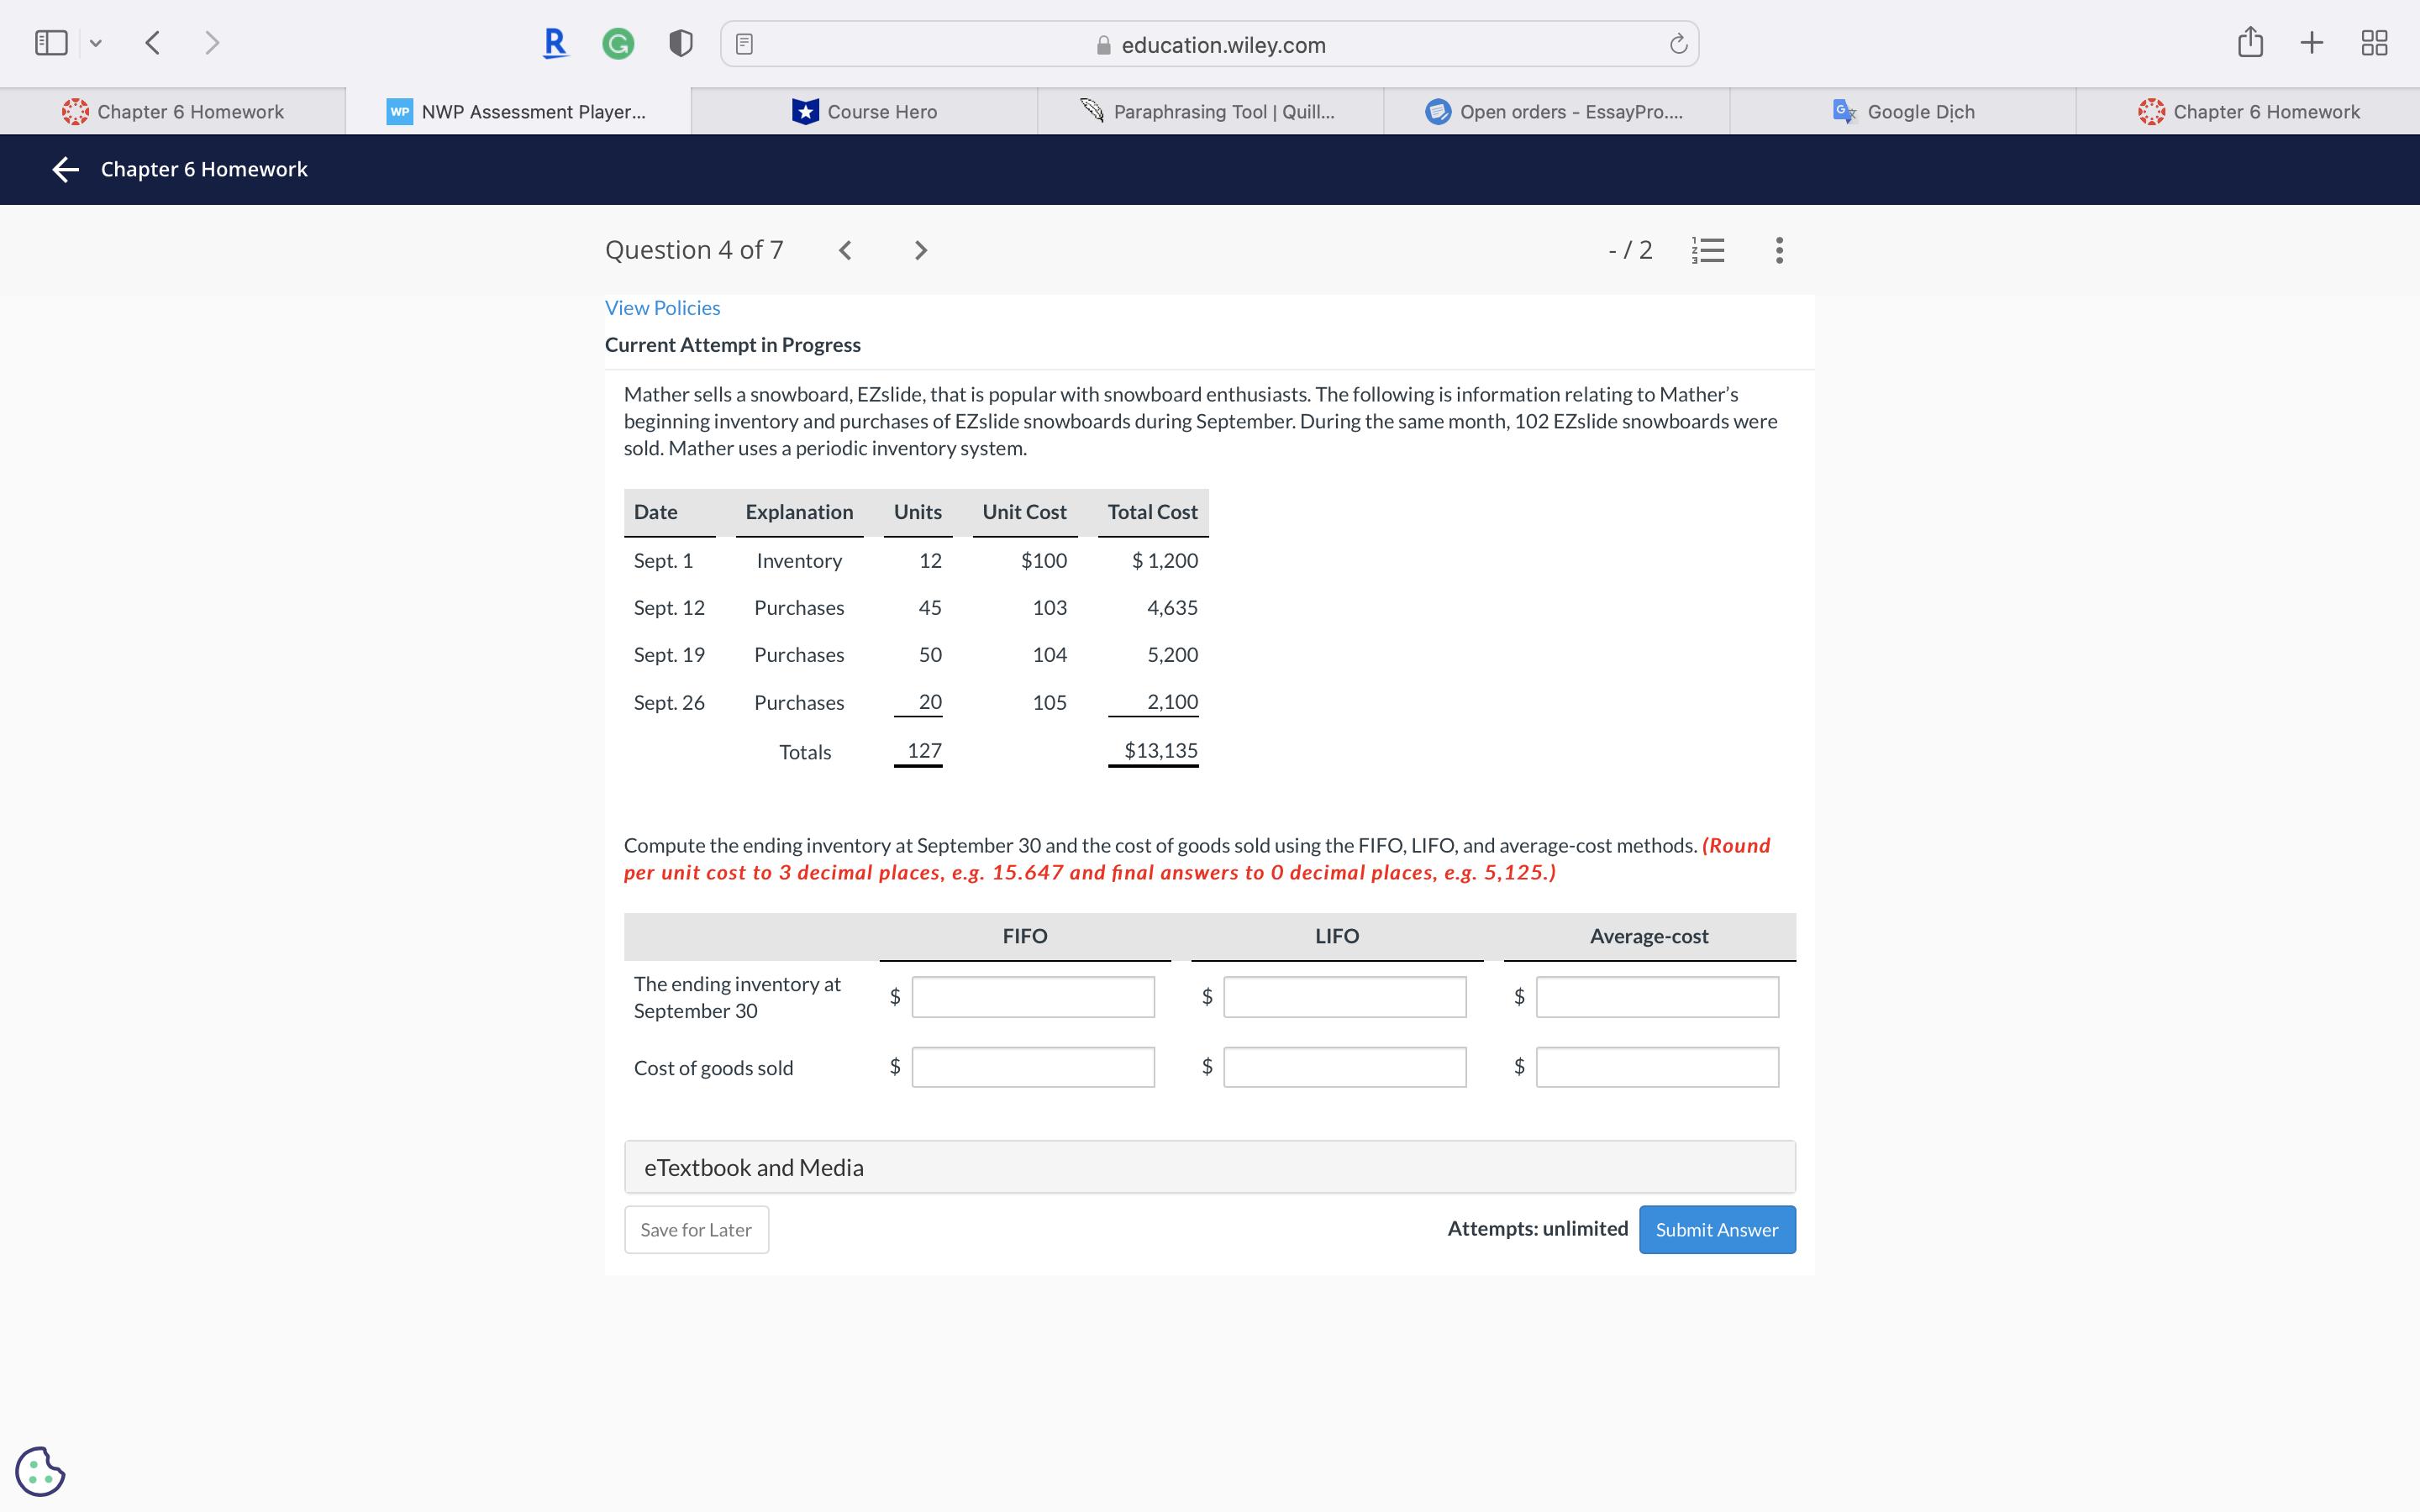The image size is (2420, 1512).
Task: Switch to the Course Hero tab
Action: tap(865, 112)
